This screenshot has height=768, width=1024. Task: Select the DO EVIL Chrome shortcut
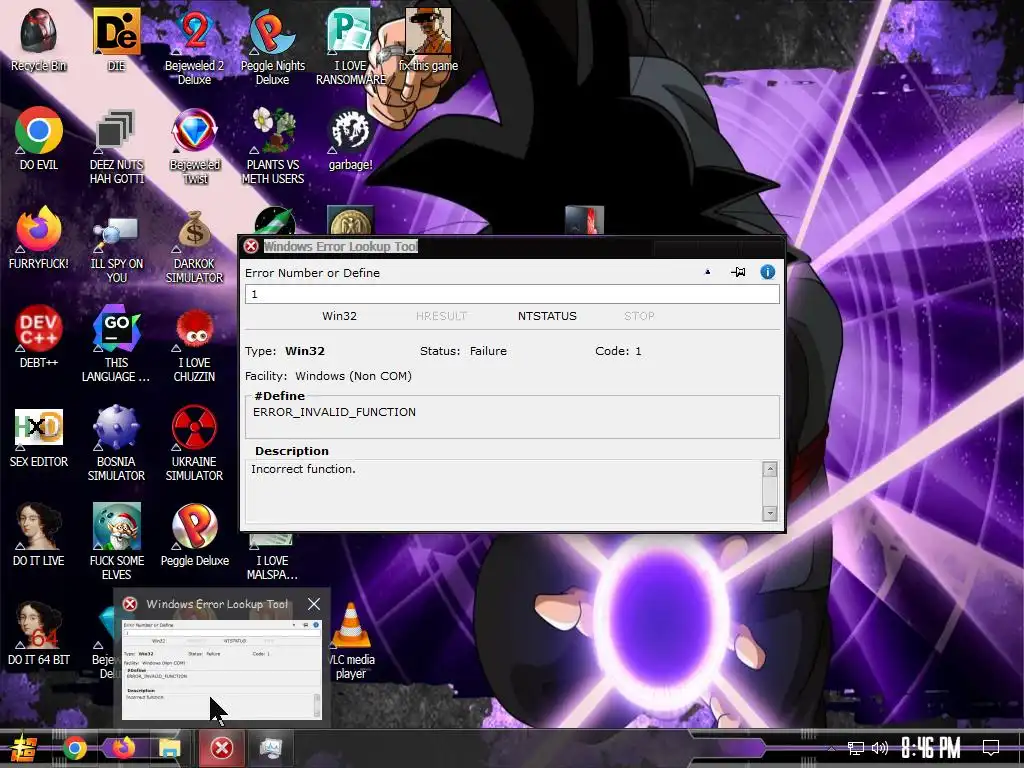click(39, 138)
